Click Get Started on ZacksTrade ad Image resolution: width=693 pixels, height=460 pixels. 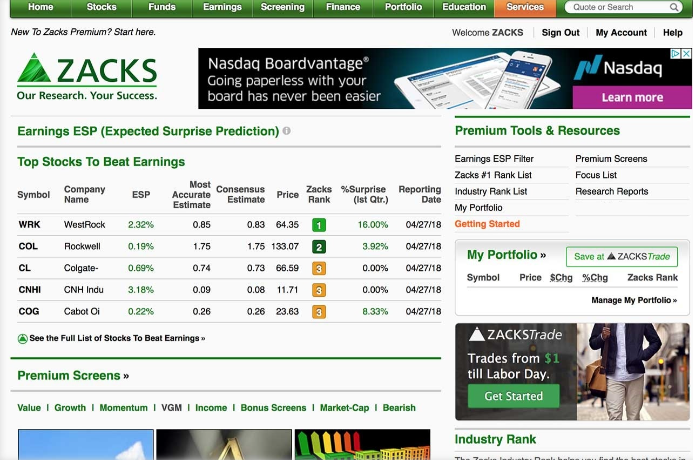pyautogui.click(x=514, y=396)
